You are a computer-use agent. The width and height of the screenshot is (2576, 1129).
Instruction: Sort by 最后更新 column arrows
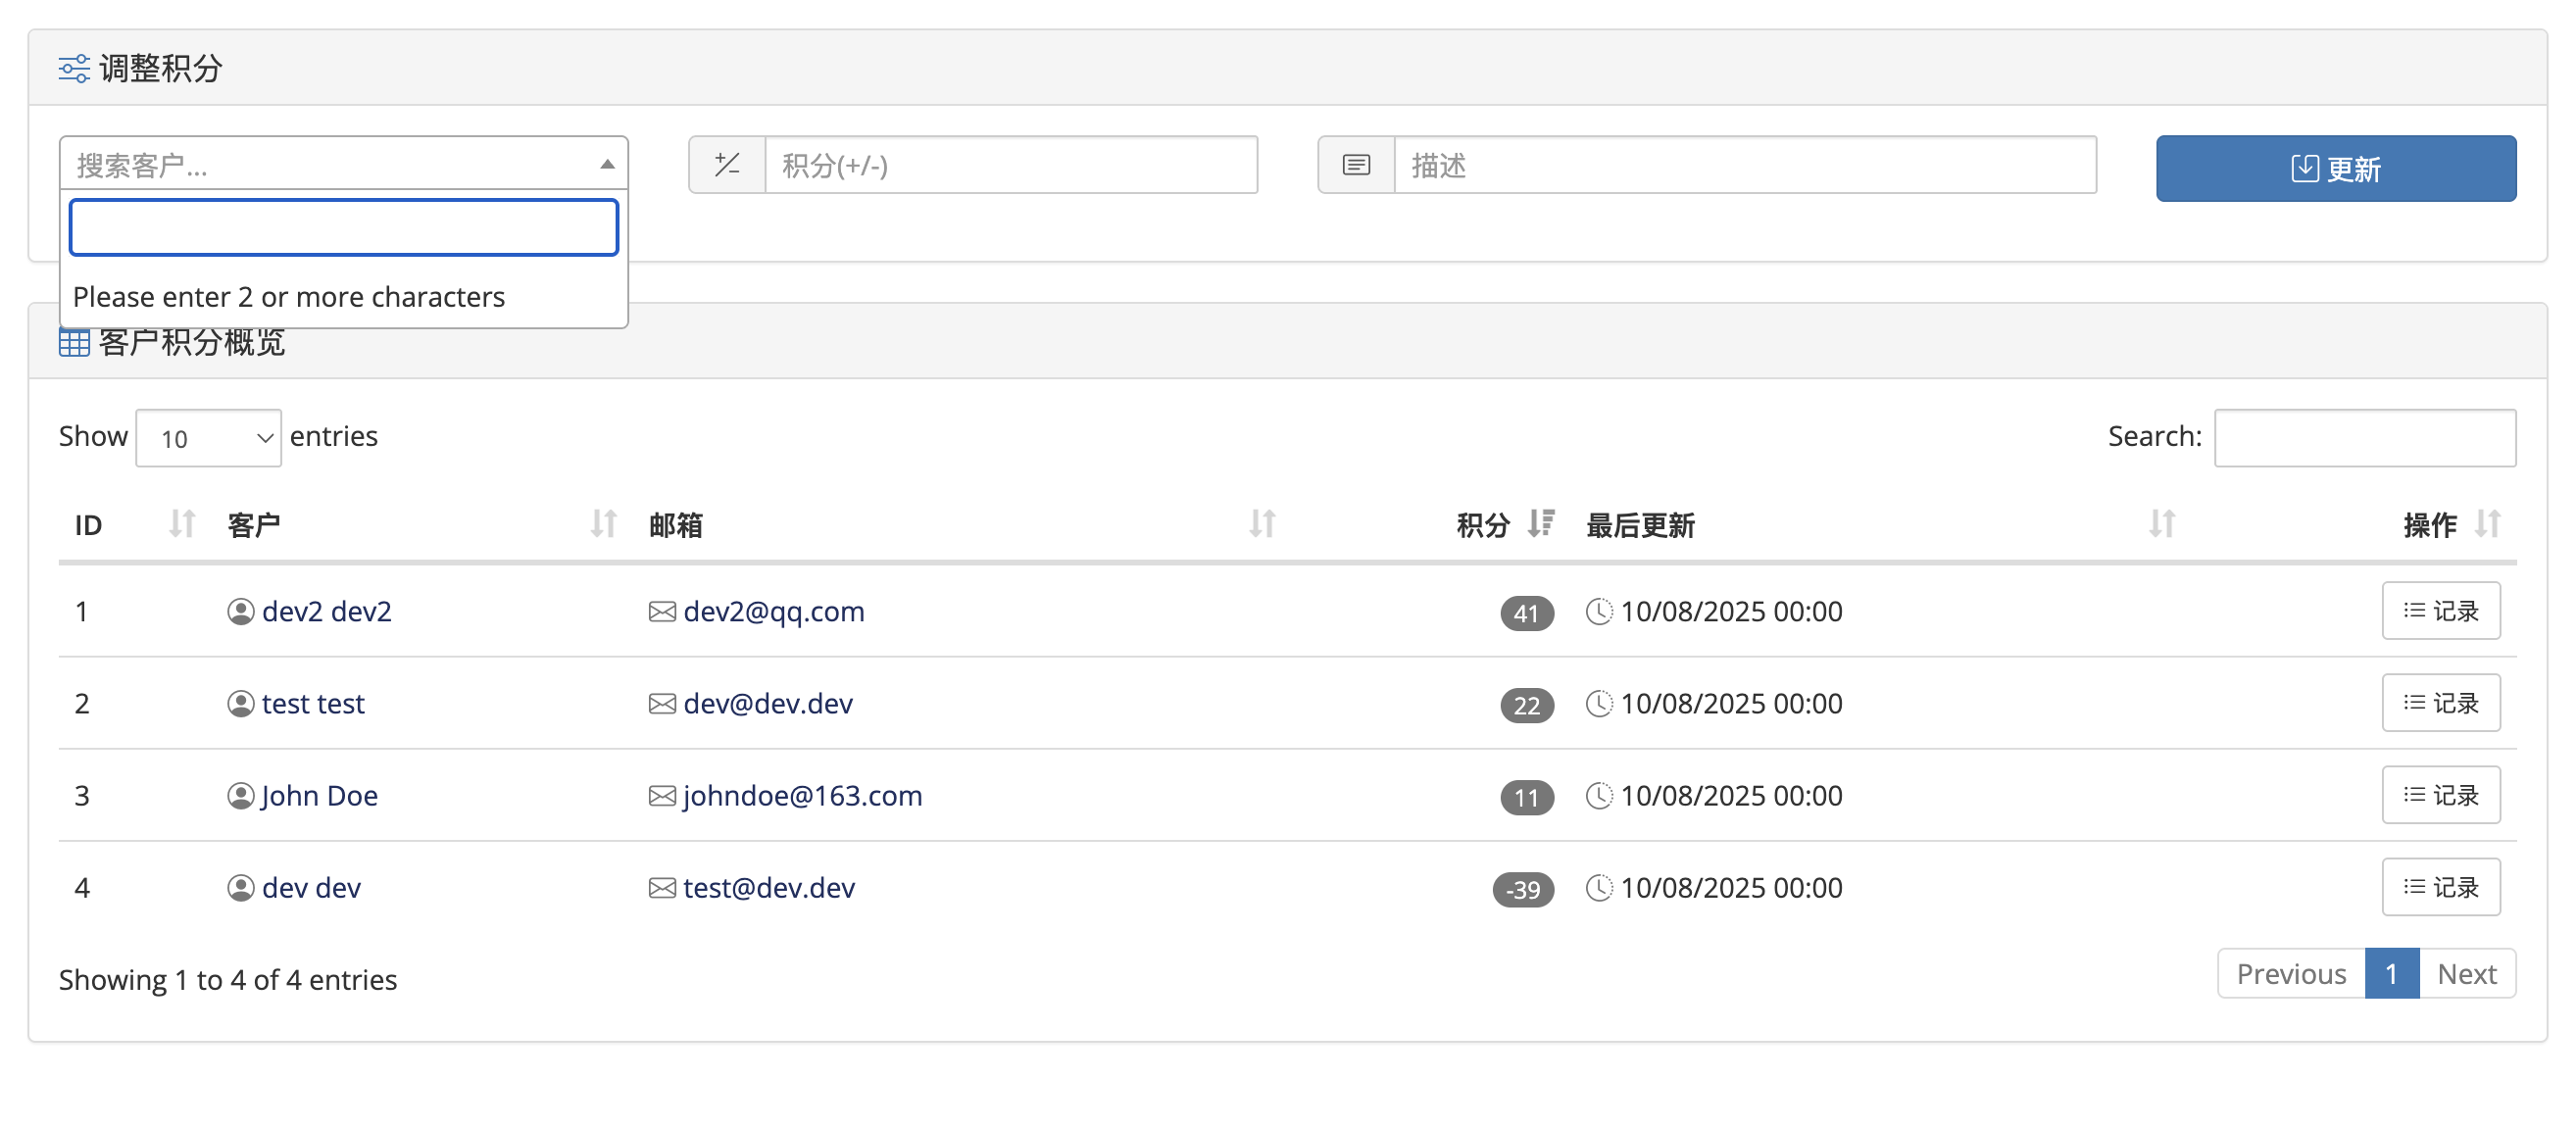[x=2162, y=524]
